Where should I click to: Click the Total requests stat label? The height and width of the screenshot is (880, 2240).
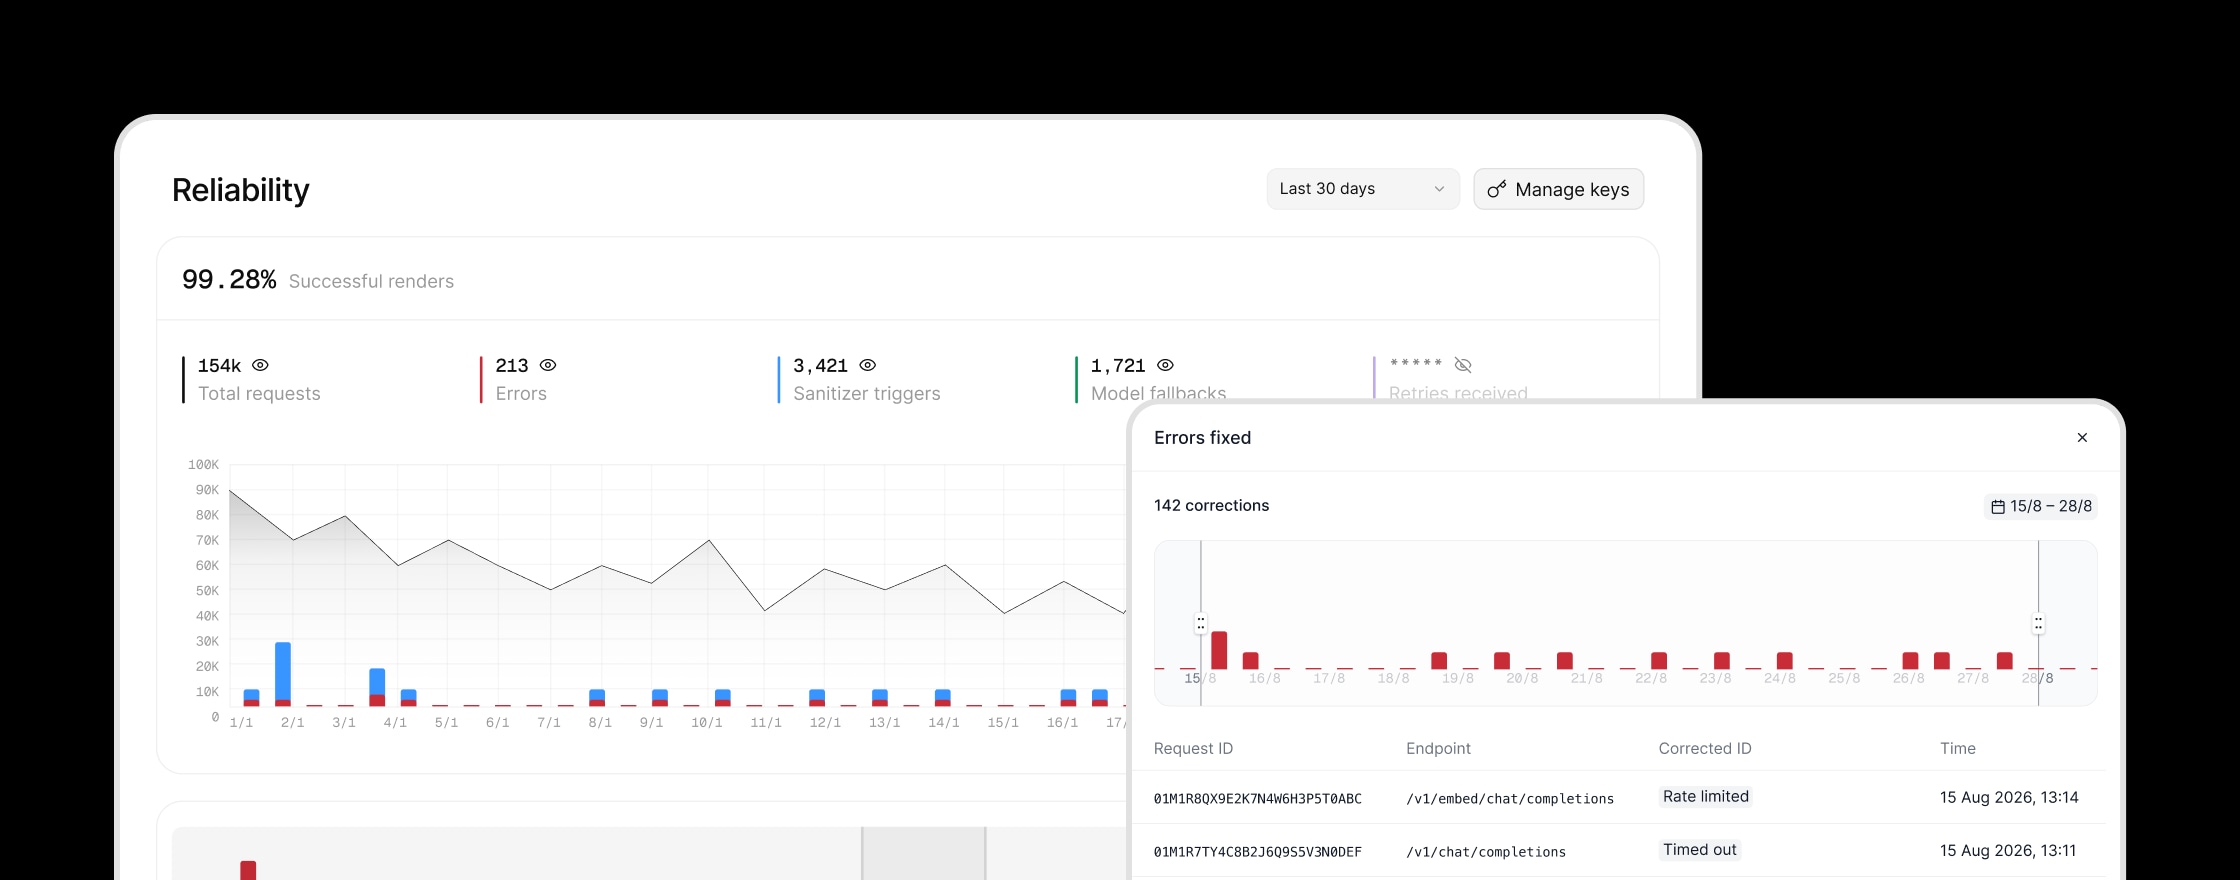pyautogui.click(x=259, y=393)
